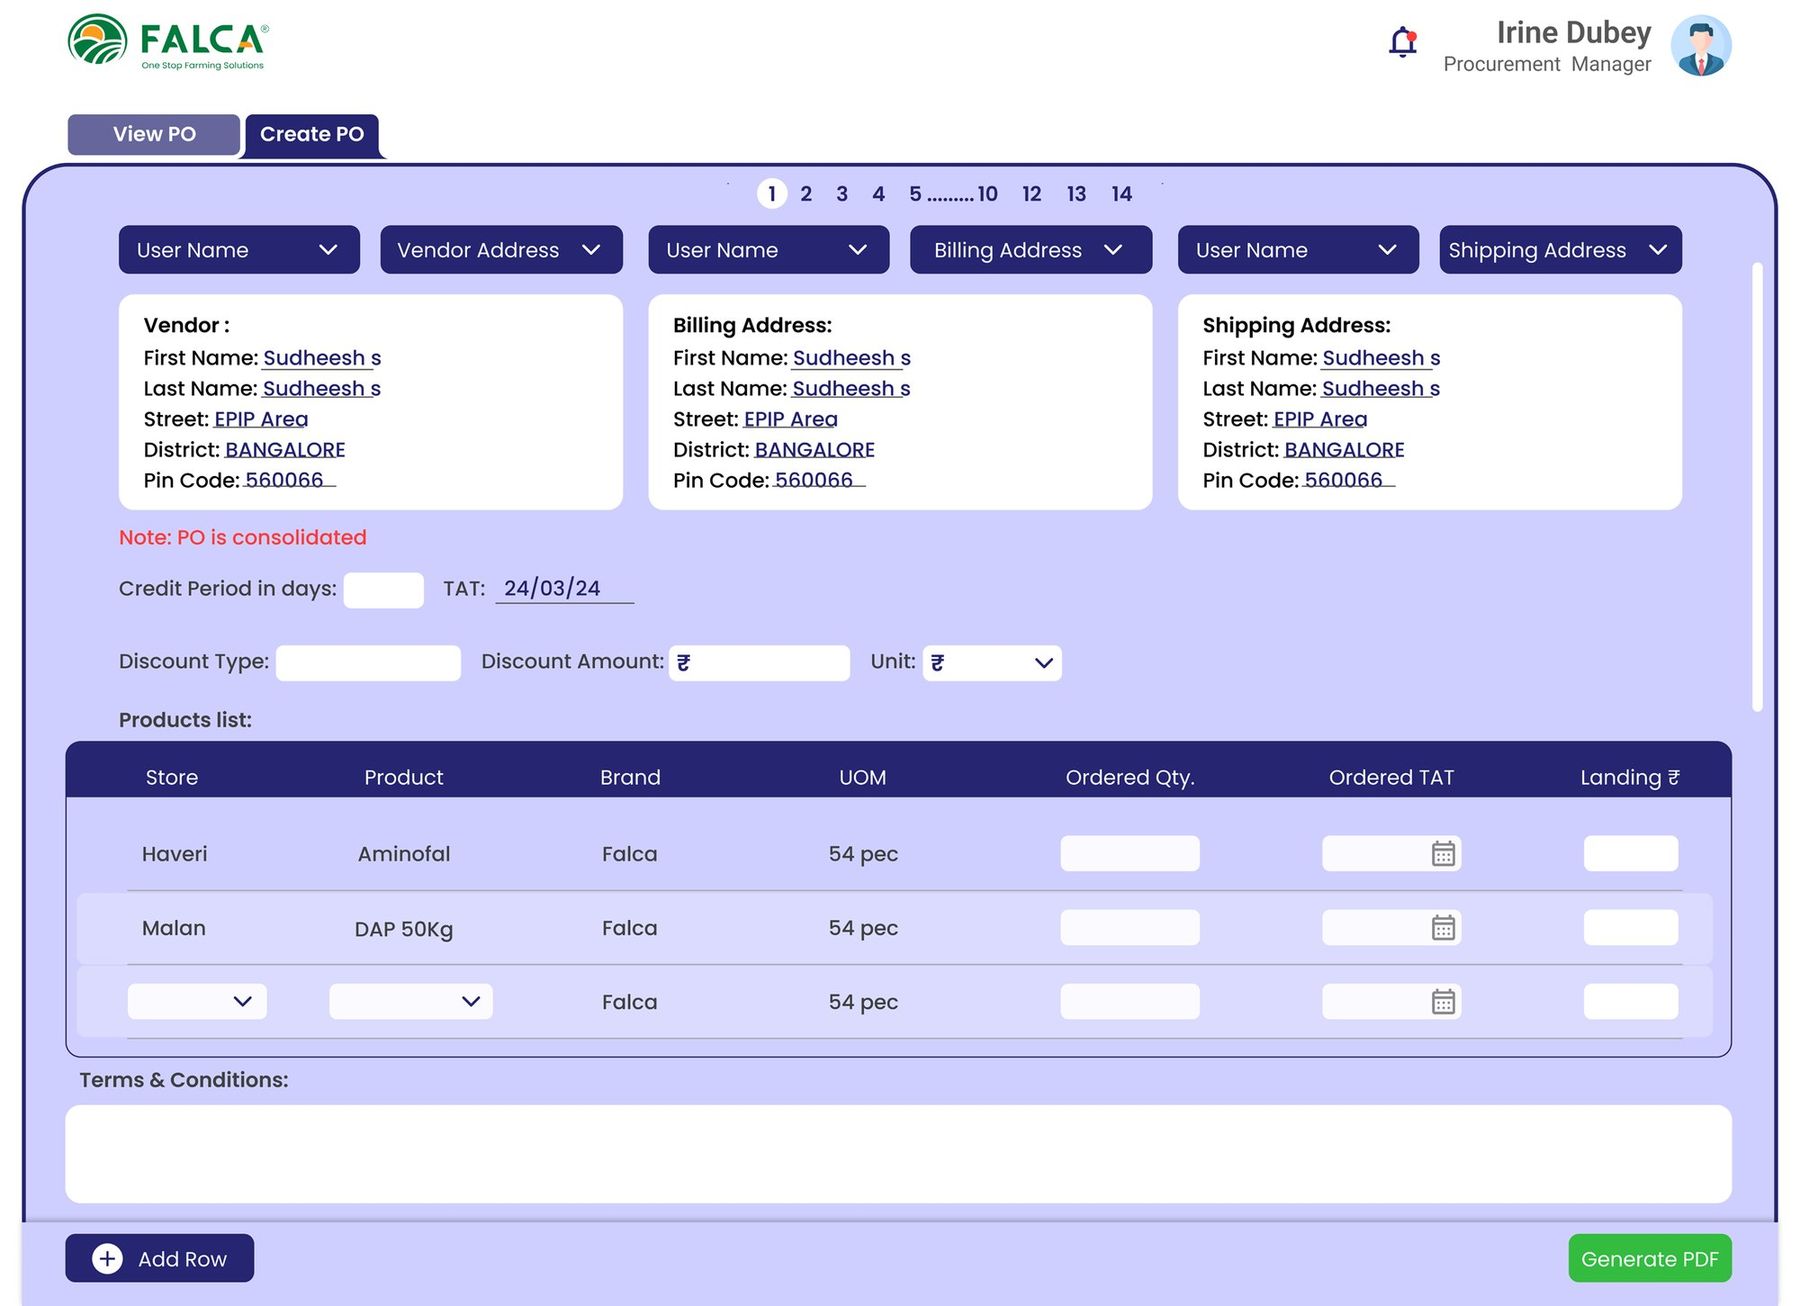Image resolution: width=1800 pixels, height=1306 pixels.
Task: Open calendar for Malan row Ordered TAT
Action: point(1443,927)
